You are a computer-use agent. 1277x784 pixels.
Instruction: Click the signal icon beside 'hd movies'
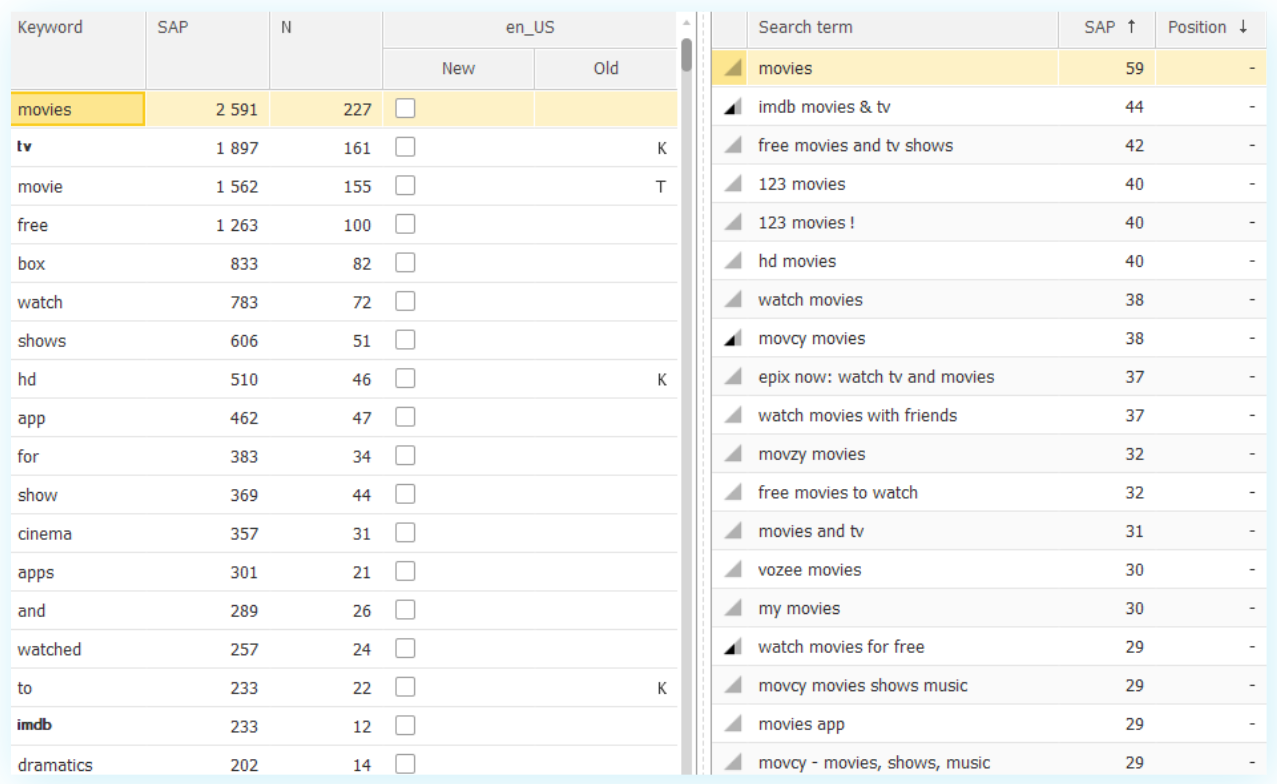coord(733,262)
